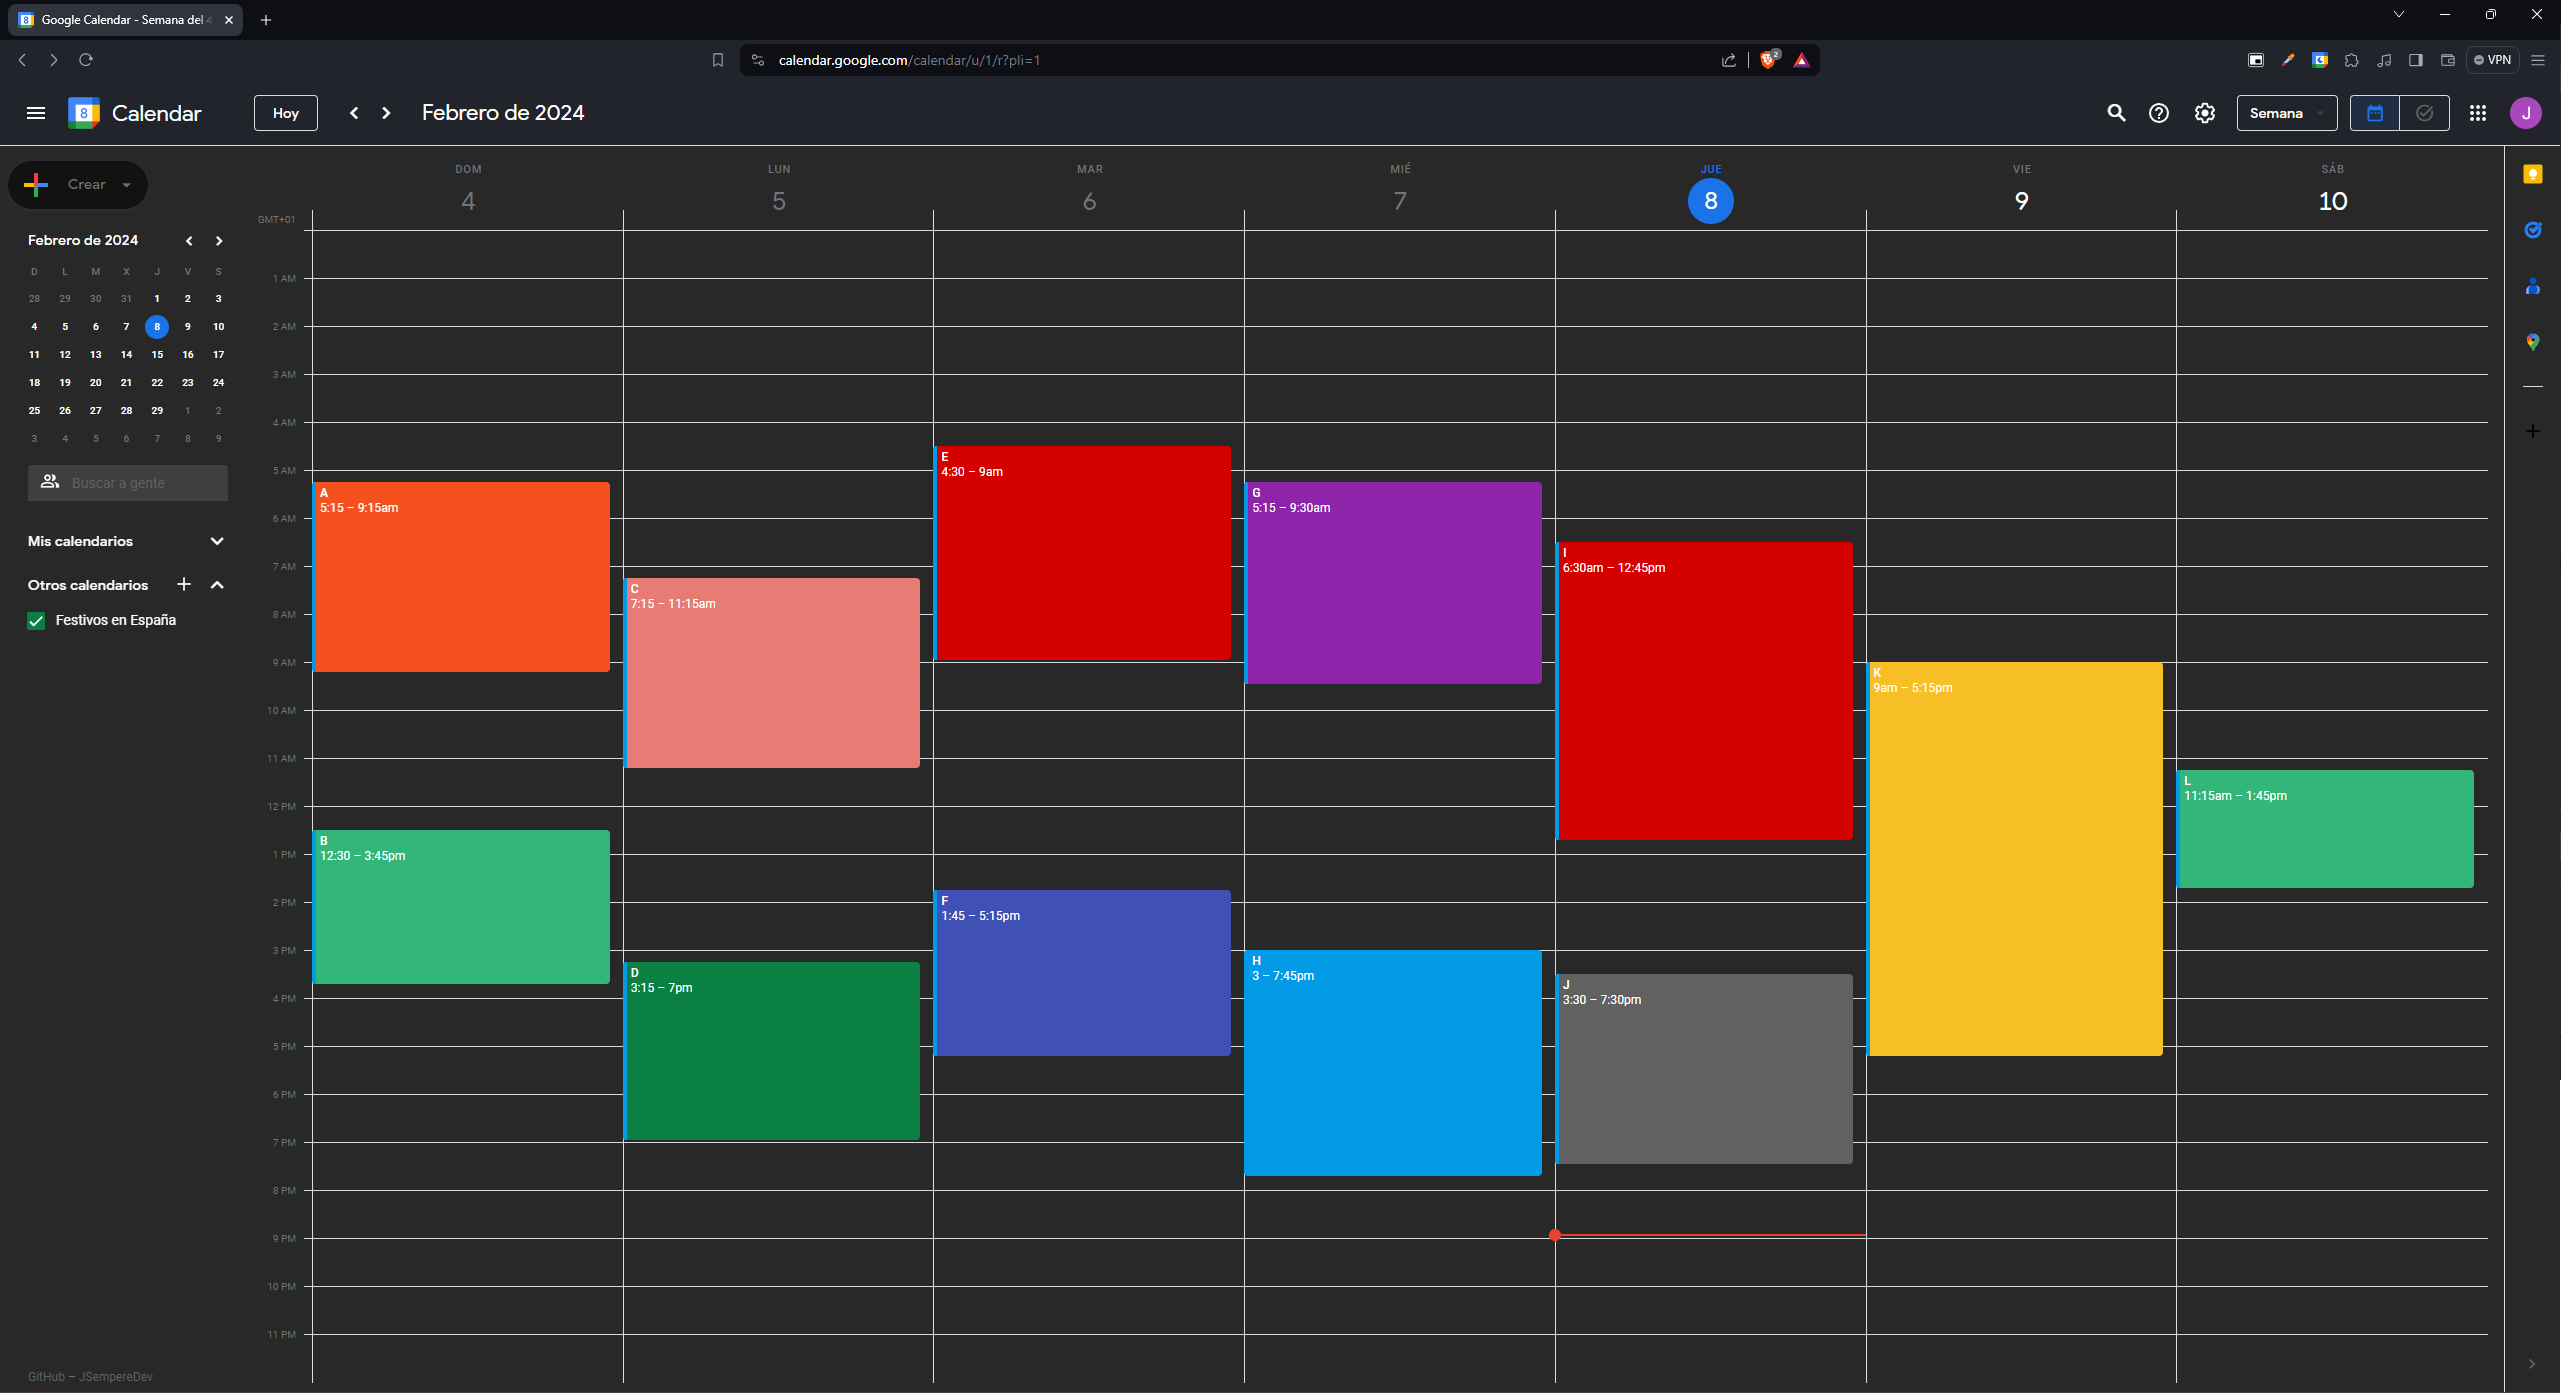Open Google Keep side panel icon
2561x1393 pixels.
[x=2533, y=175]
